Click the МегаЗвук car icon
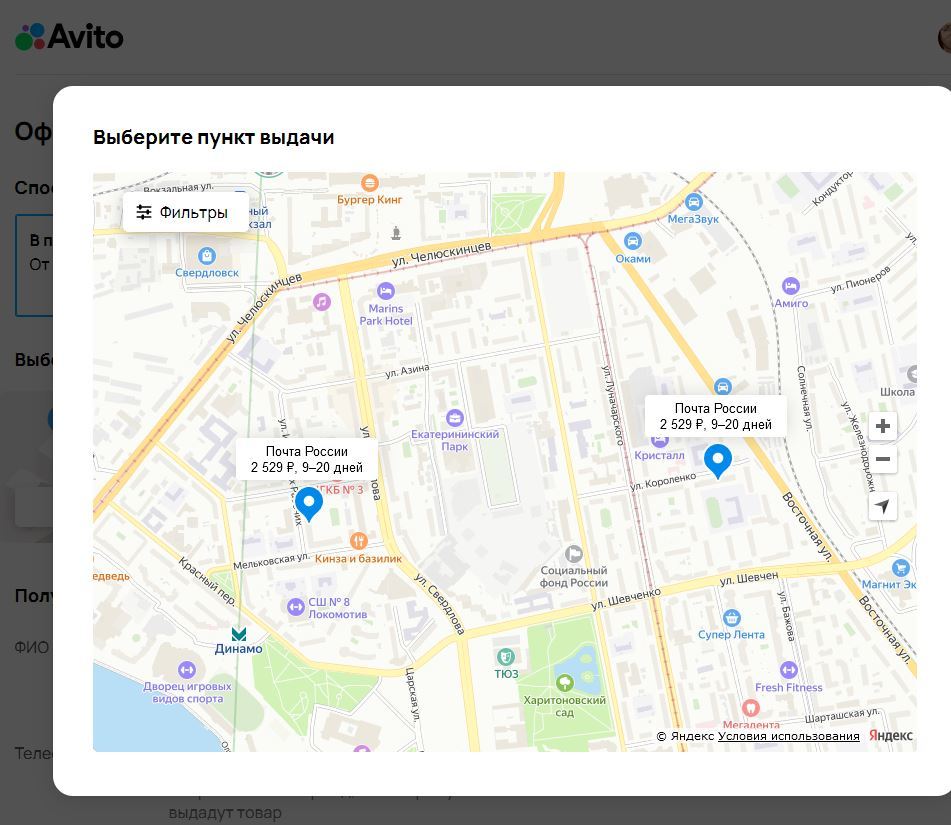951x825 pixels. 693,202
